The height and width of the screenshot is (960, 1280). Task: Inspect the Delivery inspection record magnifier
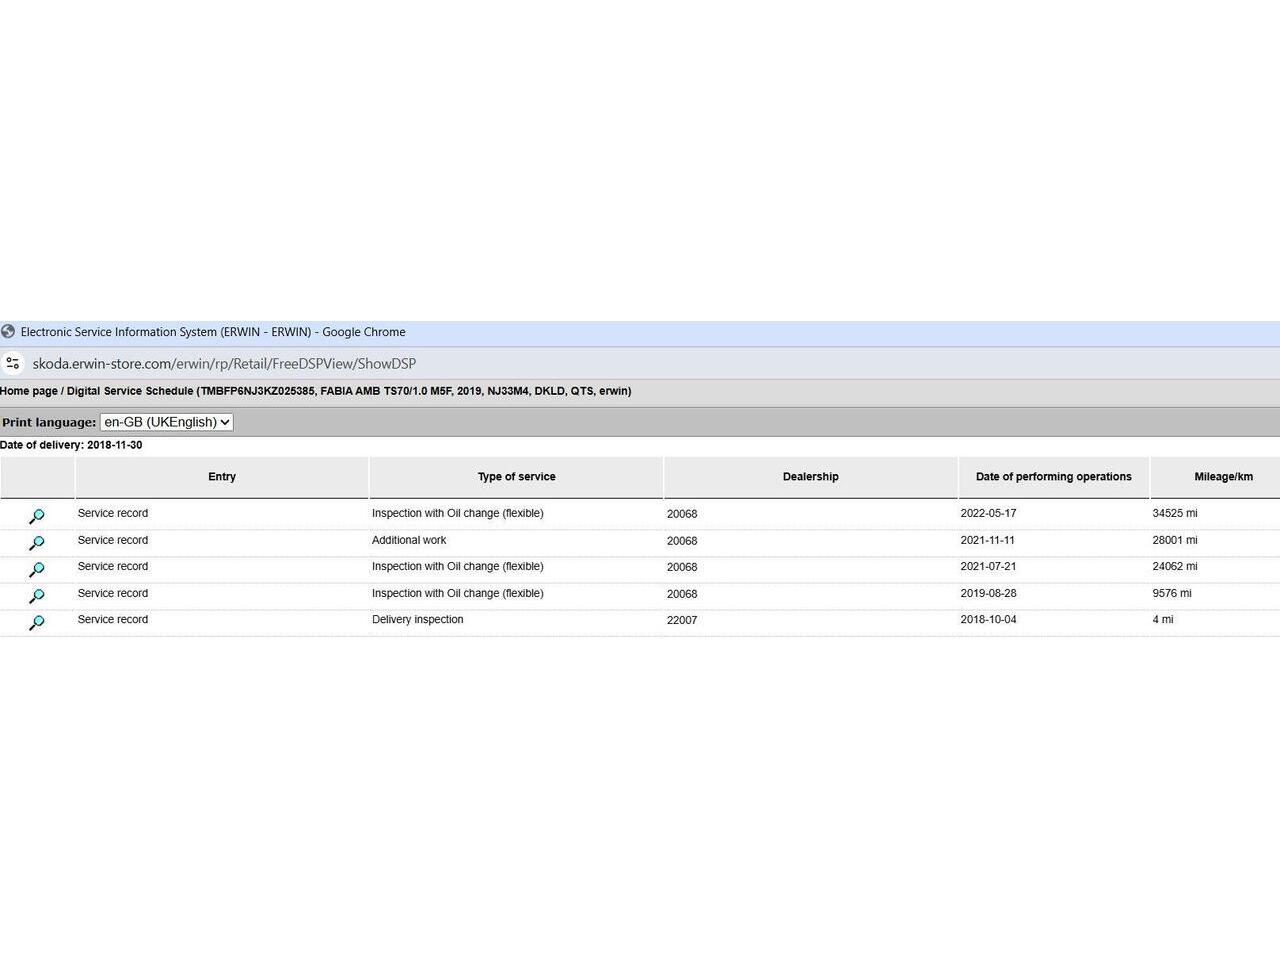coord(37,622)
